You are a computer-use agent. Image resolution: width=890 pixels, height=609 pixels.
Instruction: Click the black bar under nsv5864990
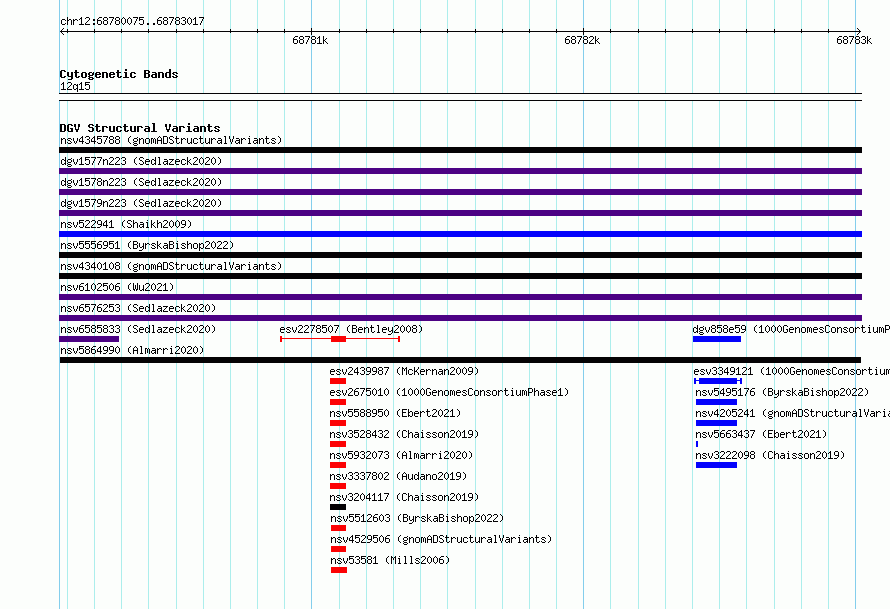(x=460, y=360)
